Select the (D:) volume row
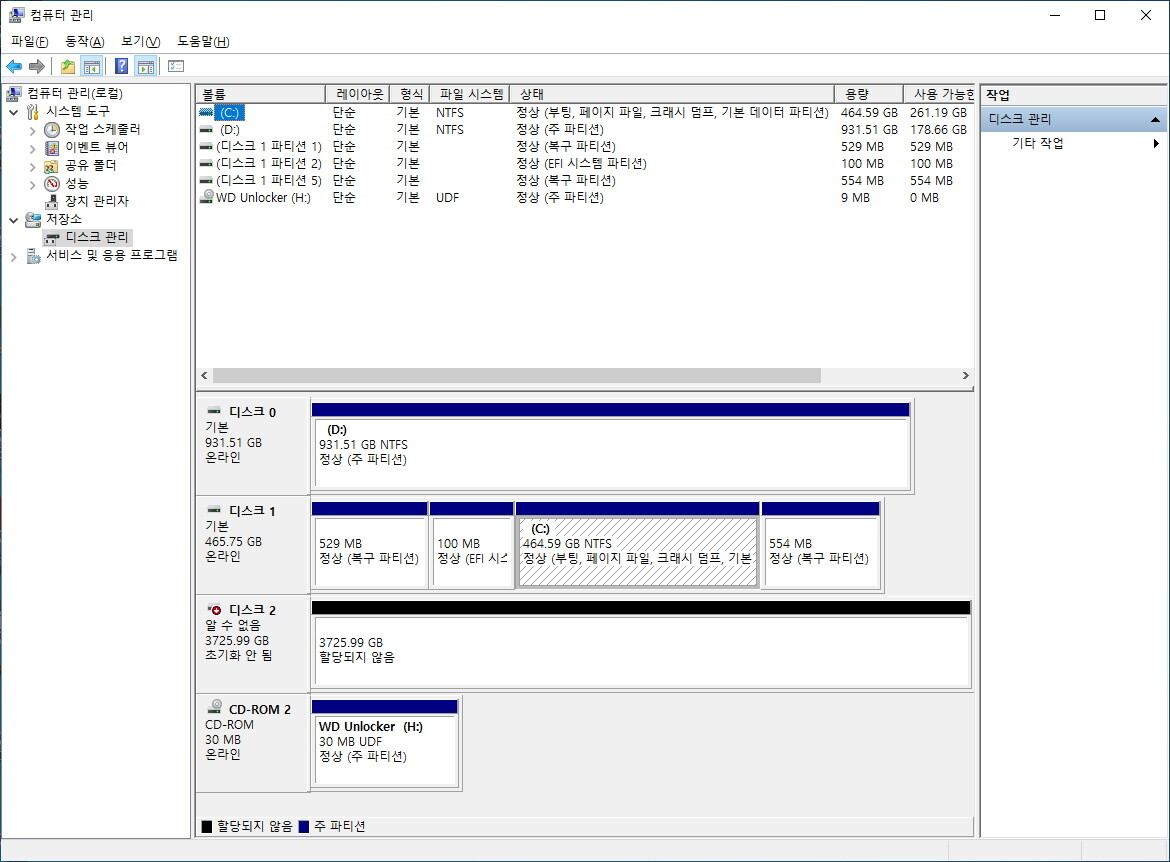This screenshot has width=1170, height=862. tap(585, 130)
